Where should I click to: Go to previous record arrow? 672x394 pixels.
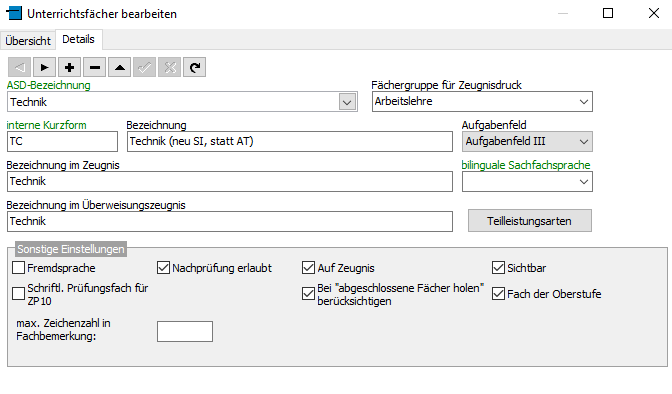pos(20,67)
